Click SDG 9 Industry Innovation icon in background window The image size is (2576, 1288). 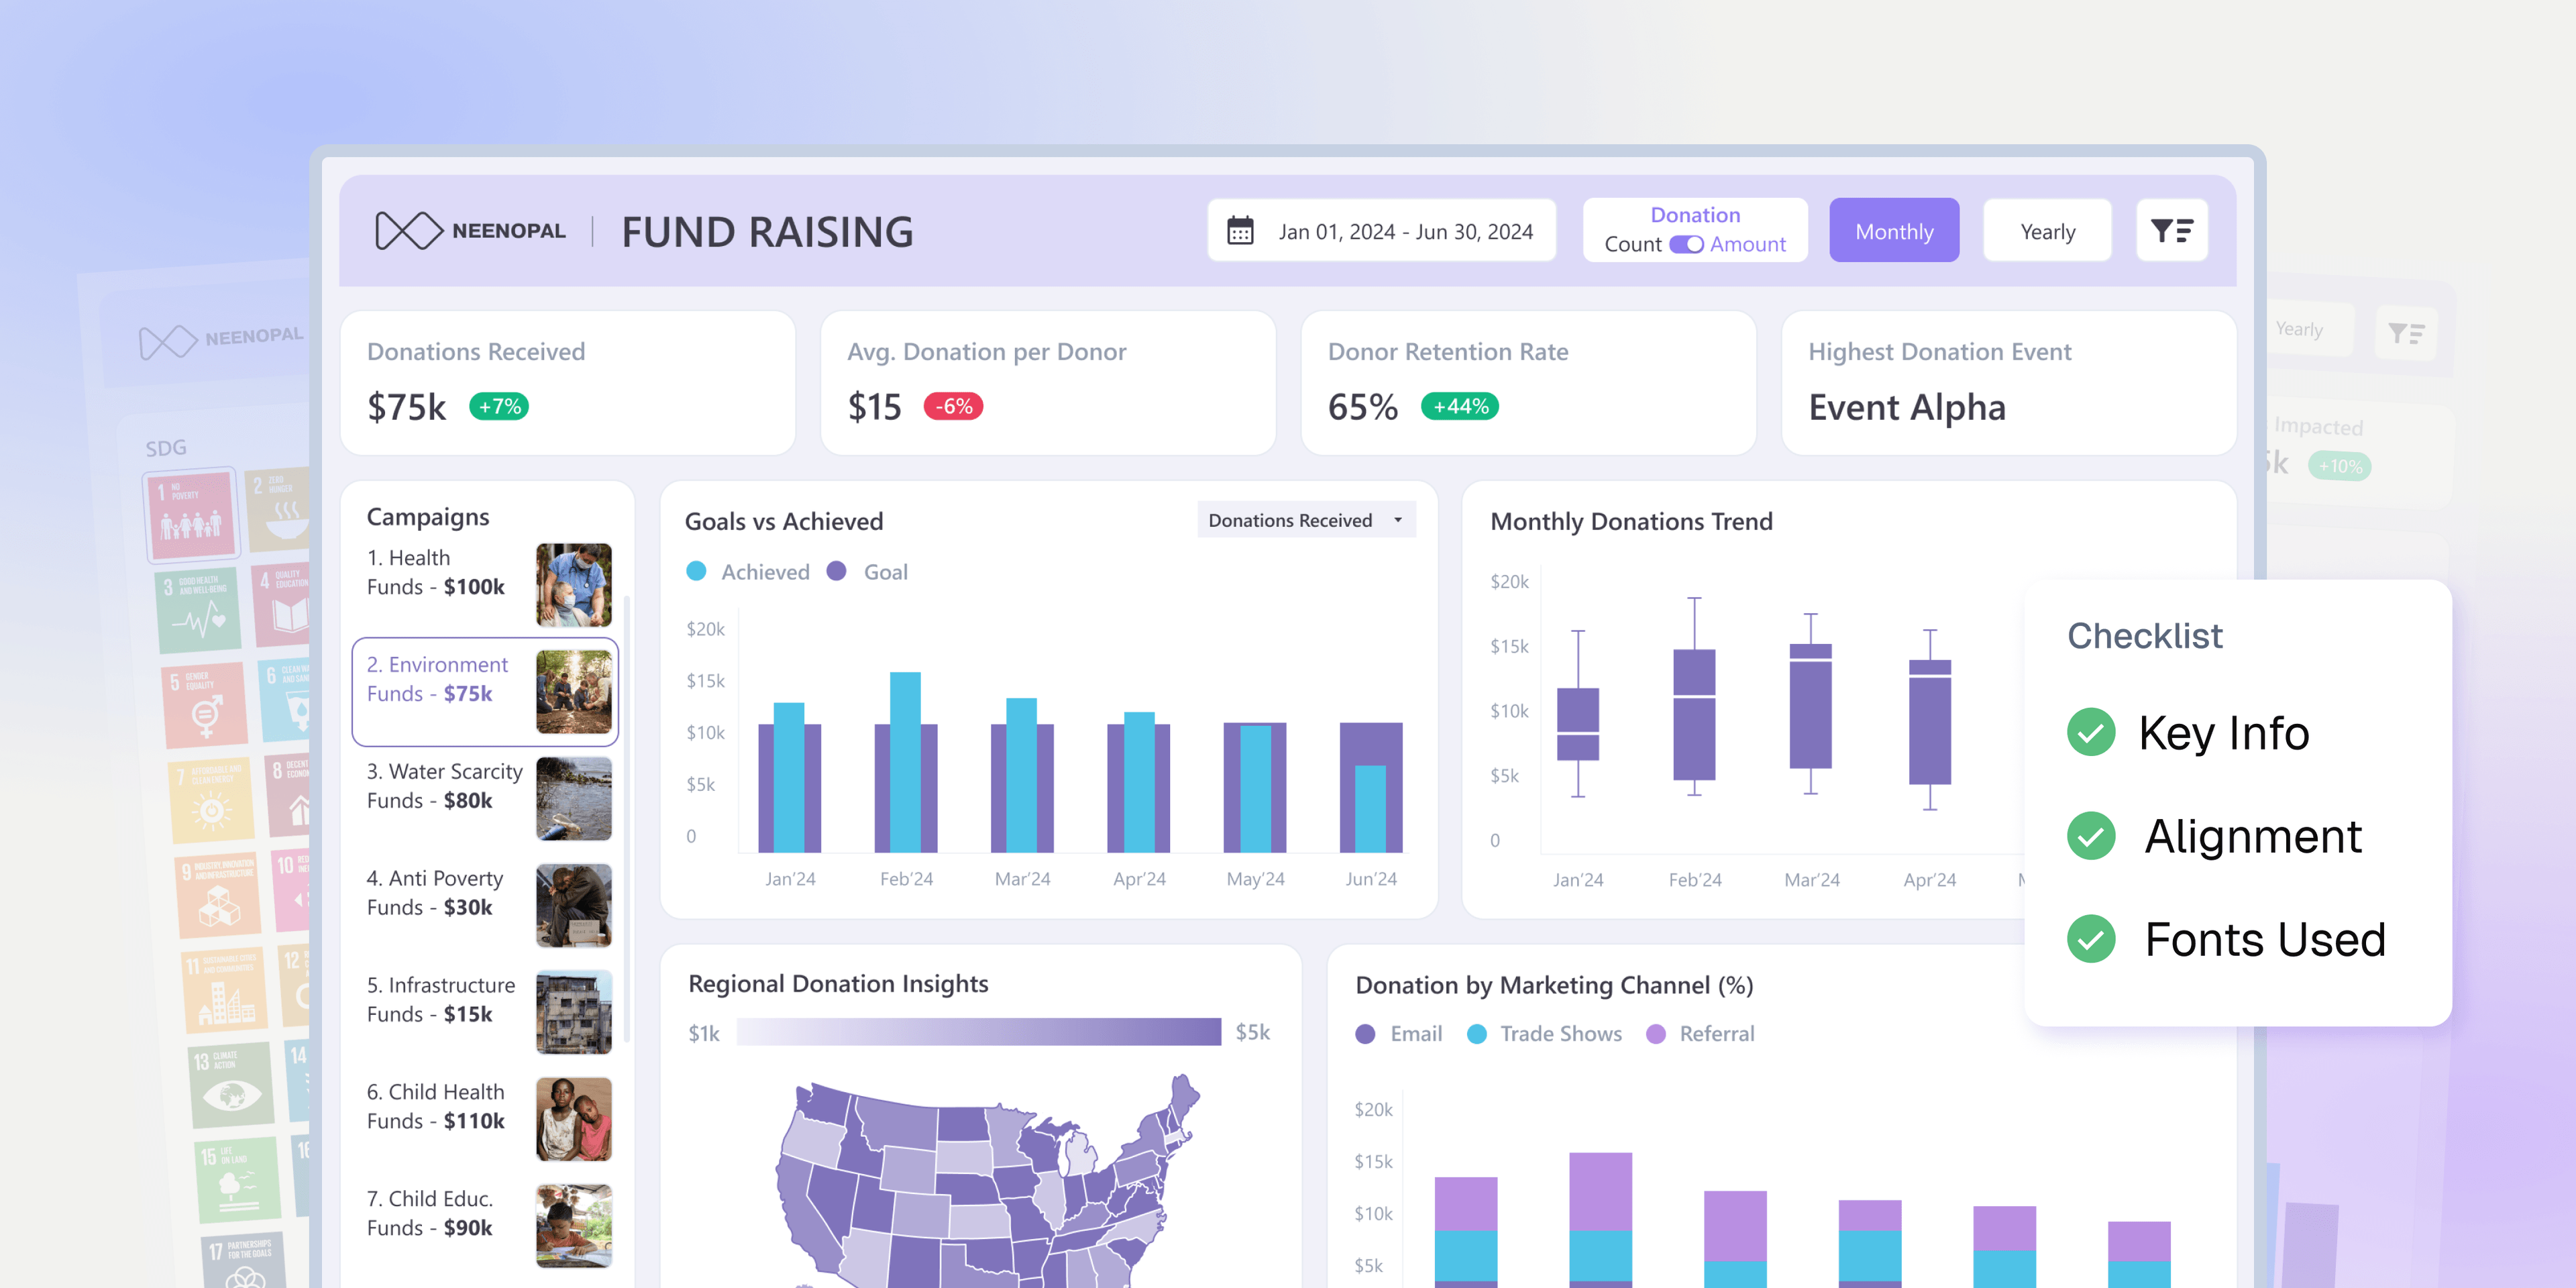tap(218, 895)
